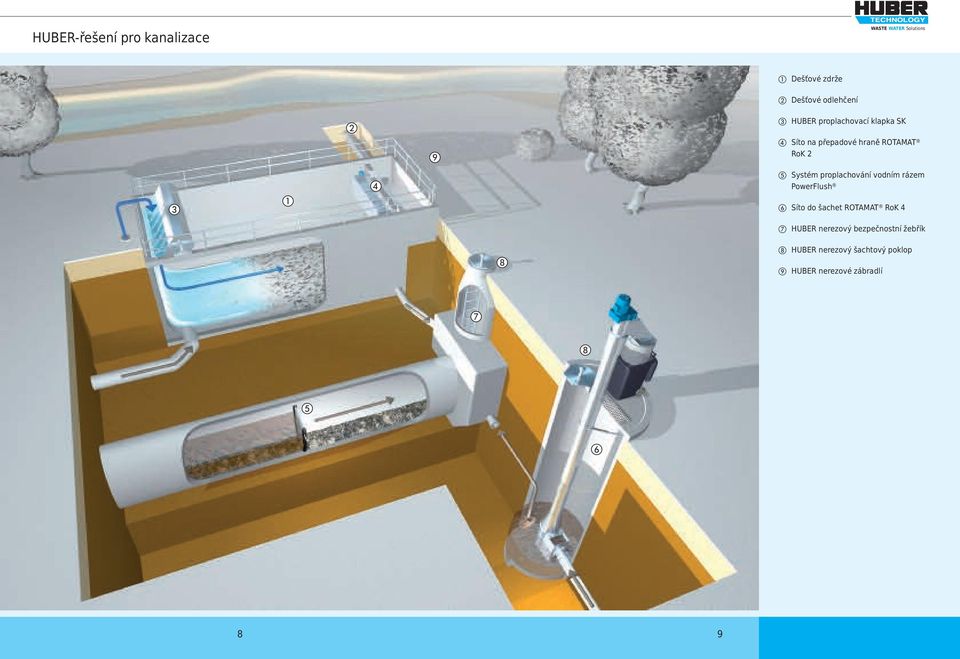Select the heading "HUBER-řešení pro kanalizace"
The width and height of the screenshot is (960, 659).
[x=121, y=38]
